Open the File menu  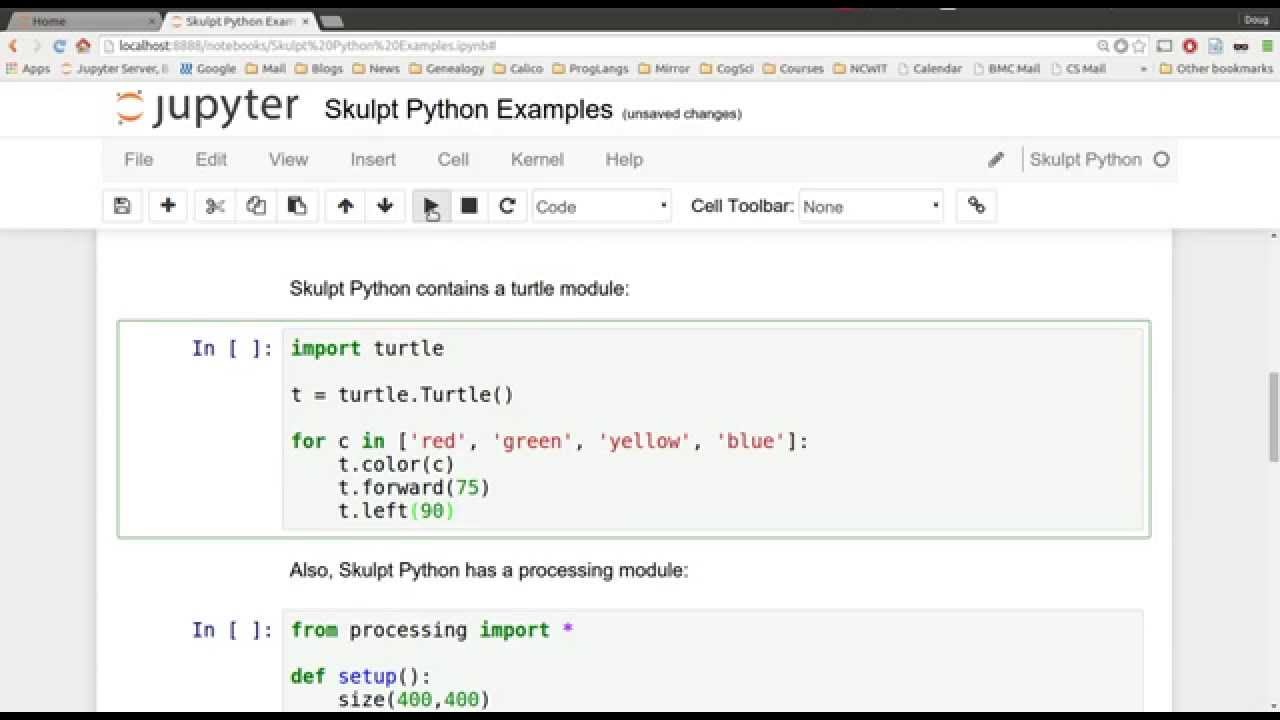coord(138,160)
